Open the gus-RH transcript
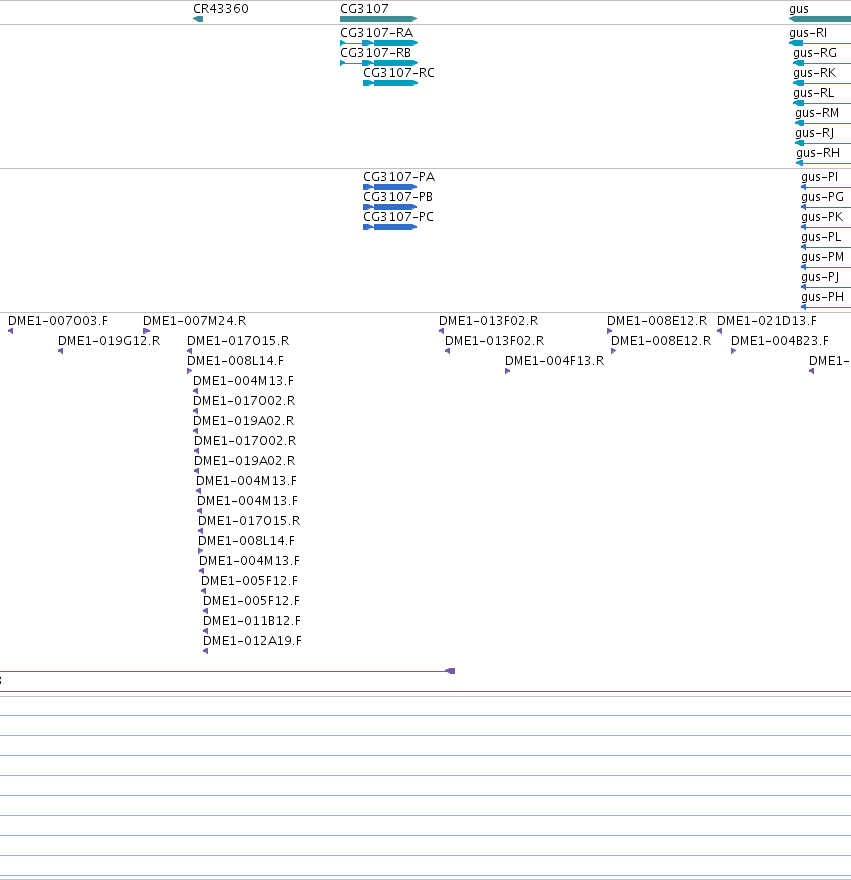 tap(823, 163)
